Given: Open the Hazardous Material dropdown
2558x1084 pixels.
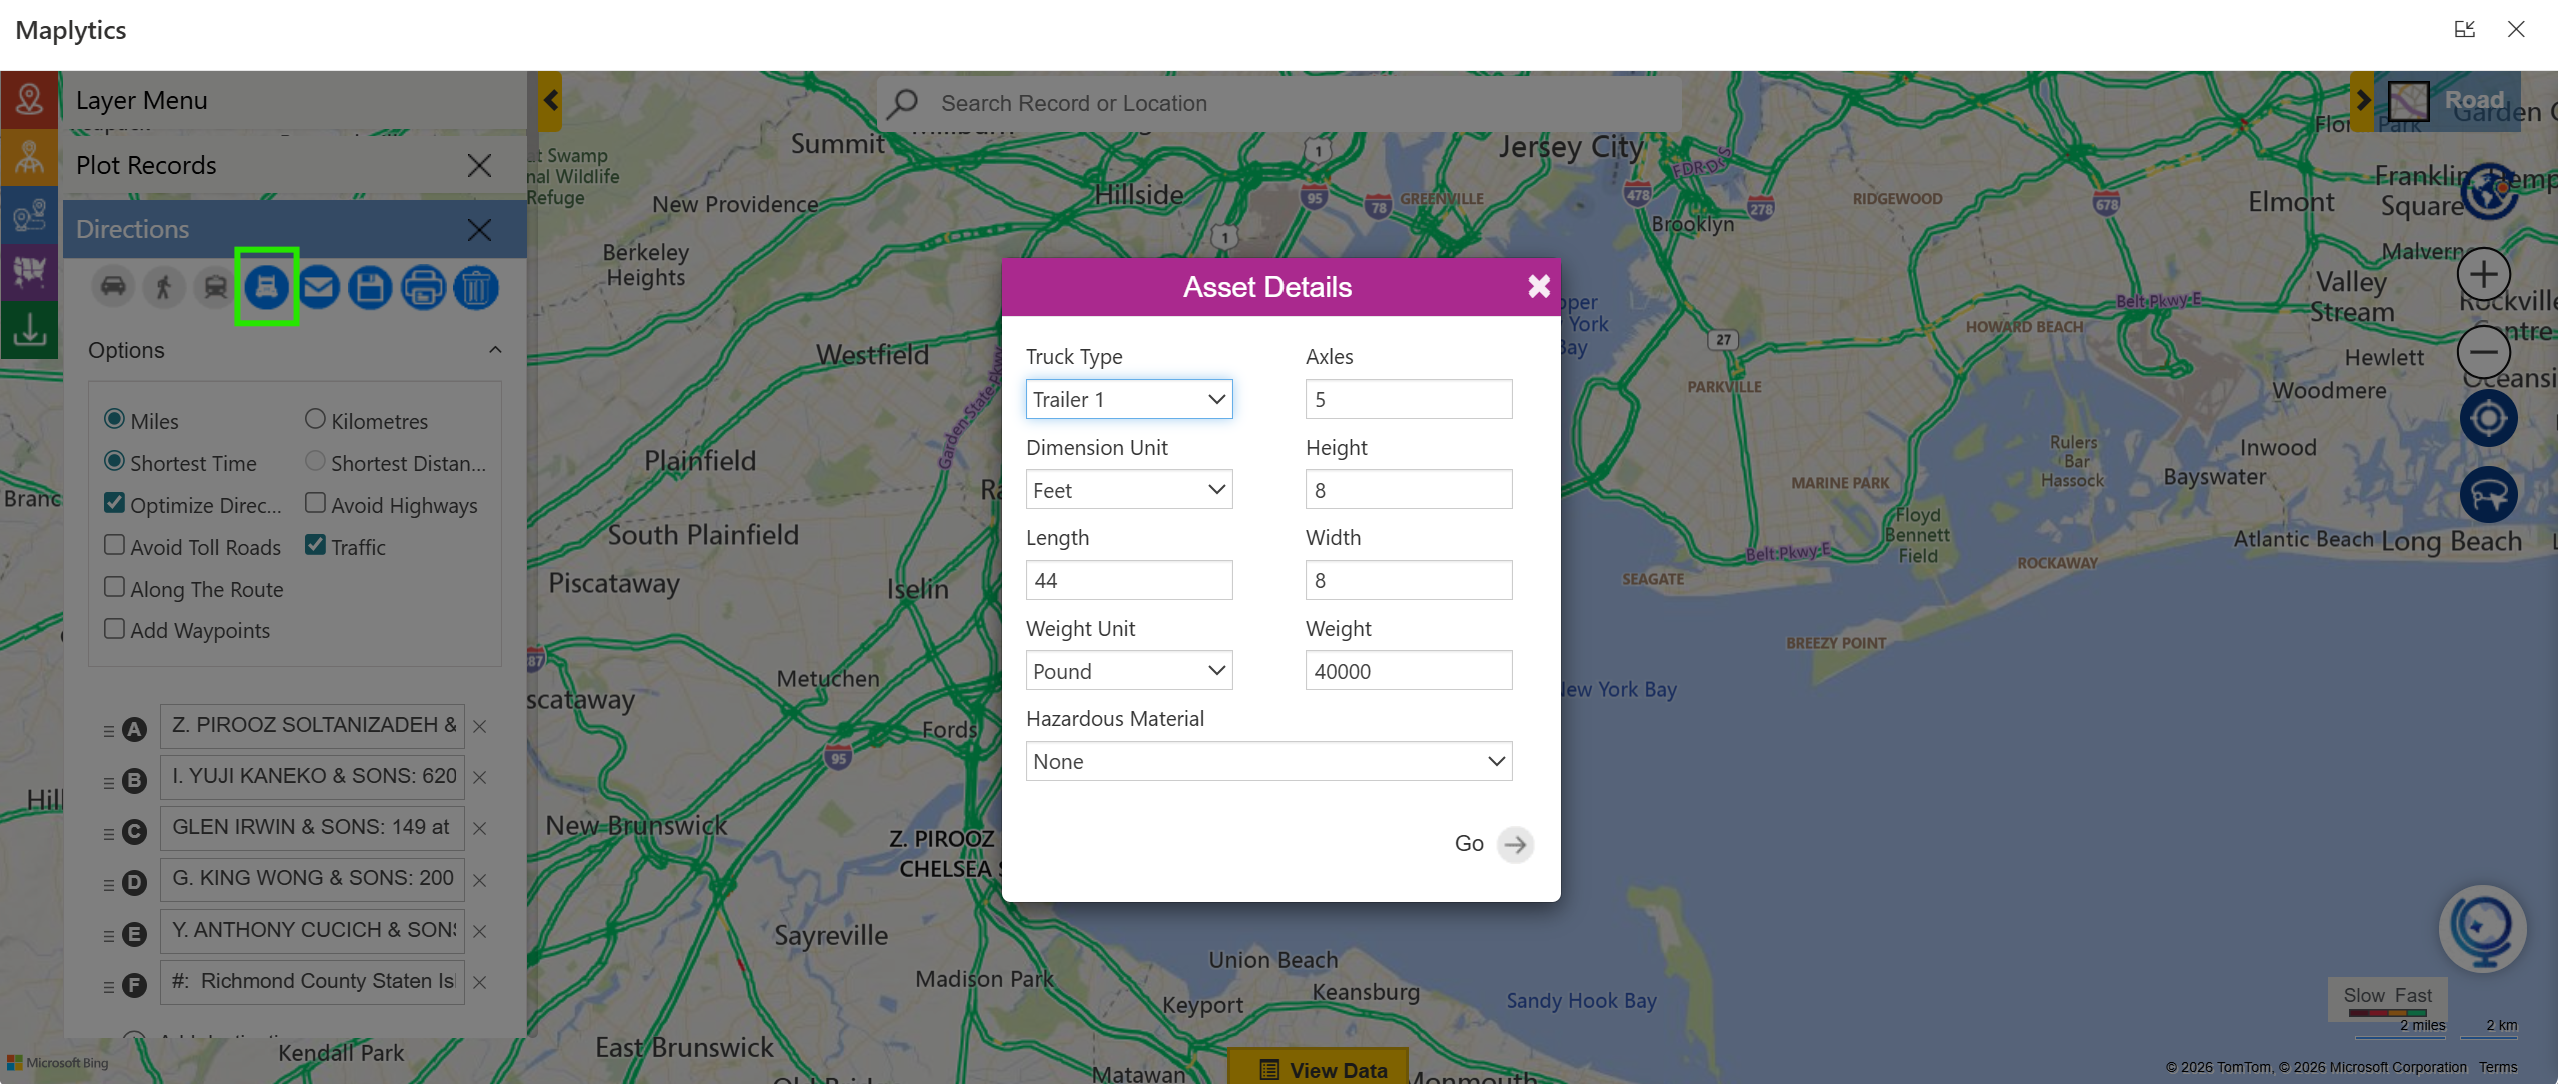Looking at the screenshot, I should [x=1267, y=761].
